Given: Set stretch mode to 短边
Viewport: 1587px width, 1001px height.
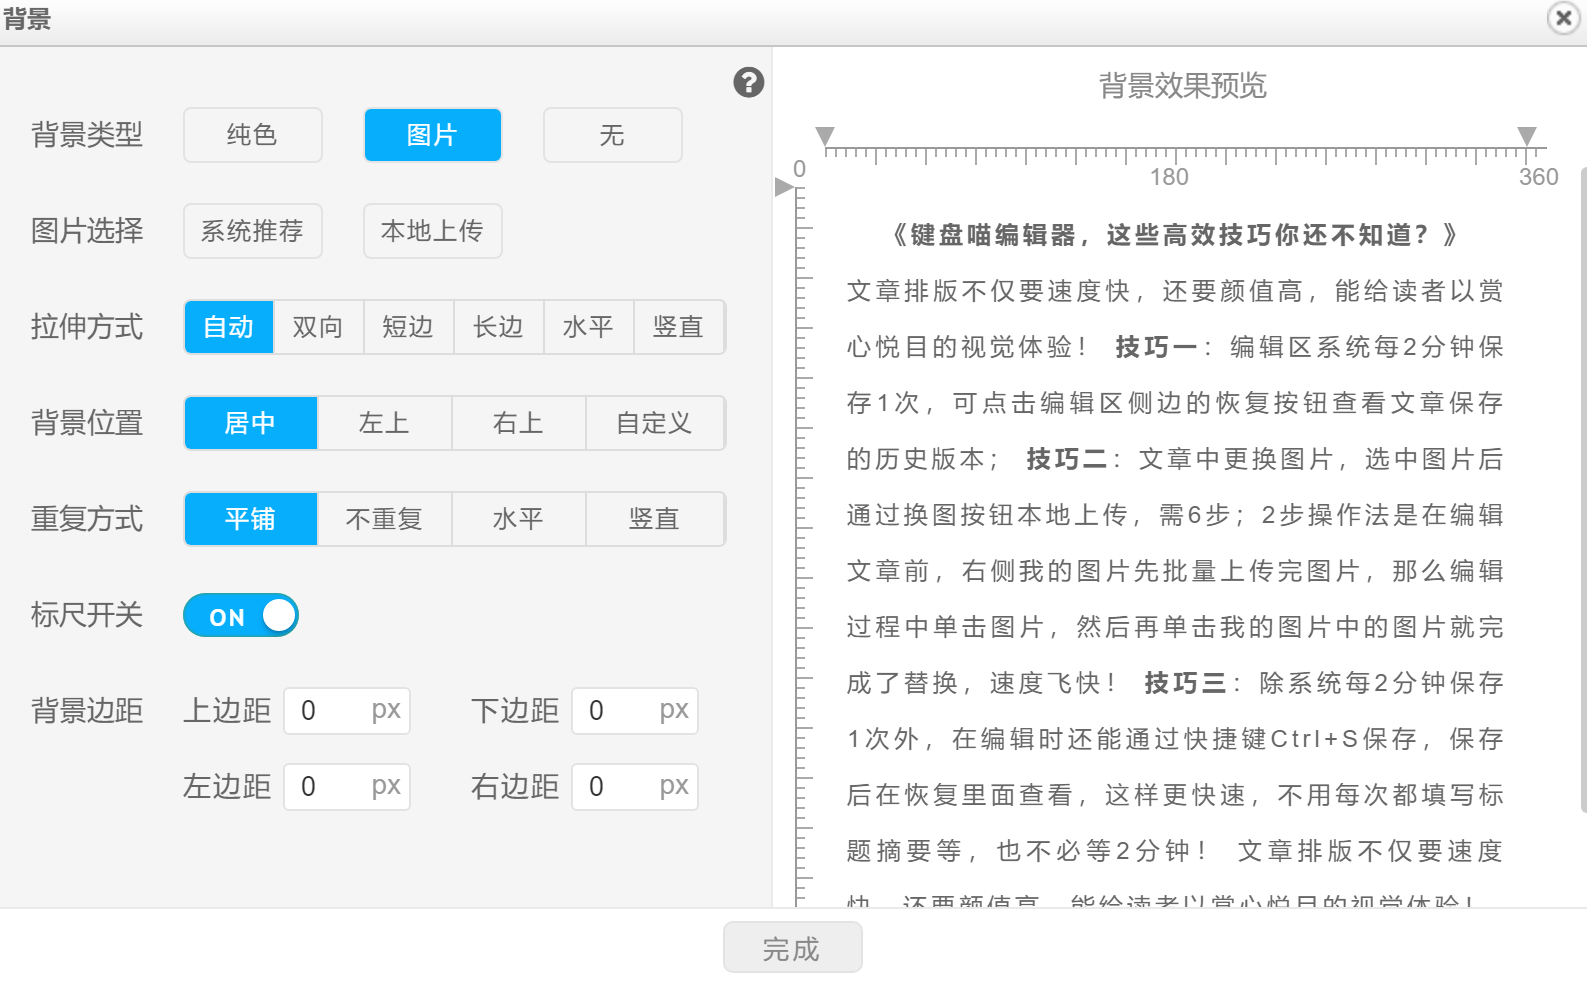Looking at the screenshot, I should (408, 327).
